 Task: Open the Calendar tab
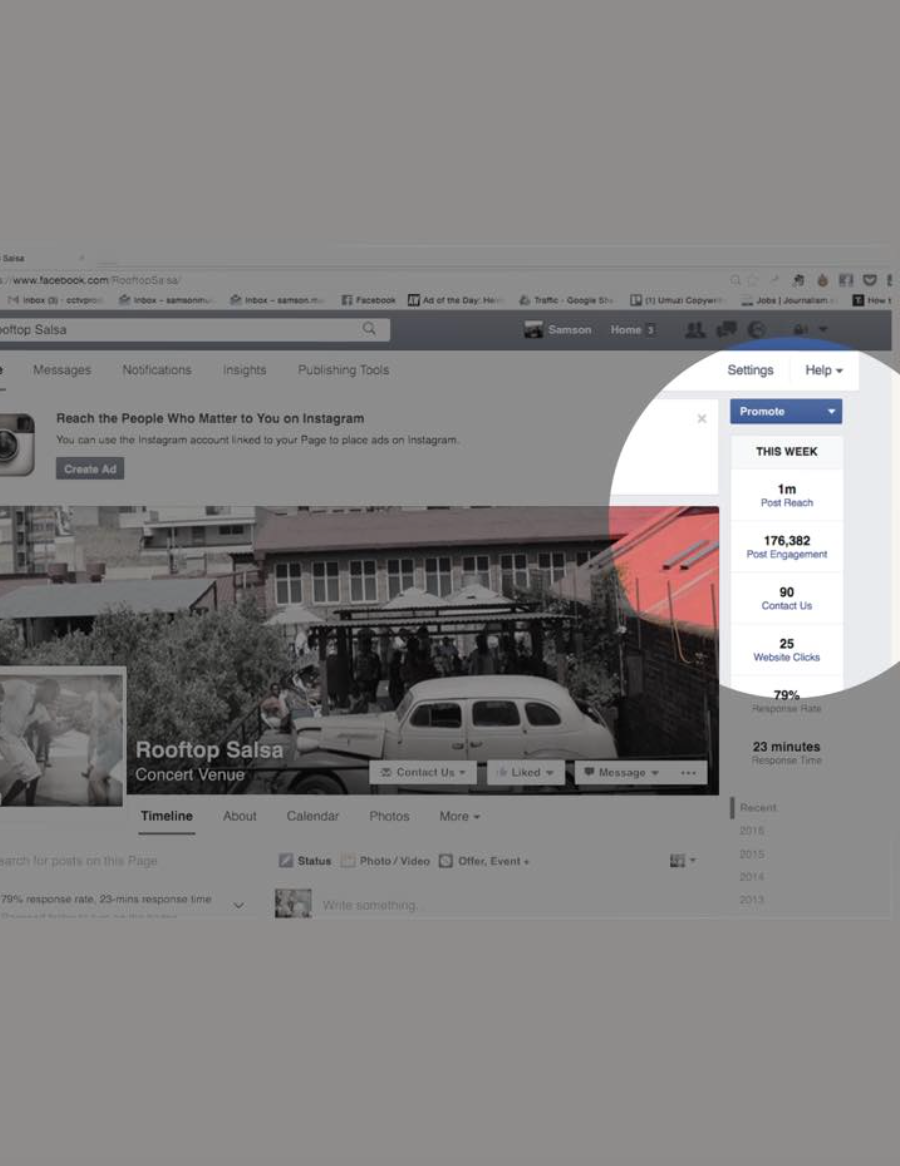[312, 816]
